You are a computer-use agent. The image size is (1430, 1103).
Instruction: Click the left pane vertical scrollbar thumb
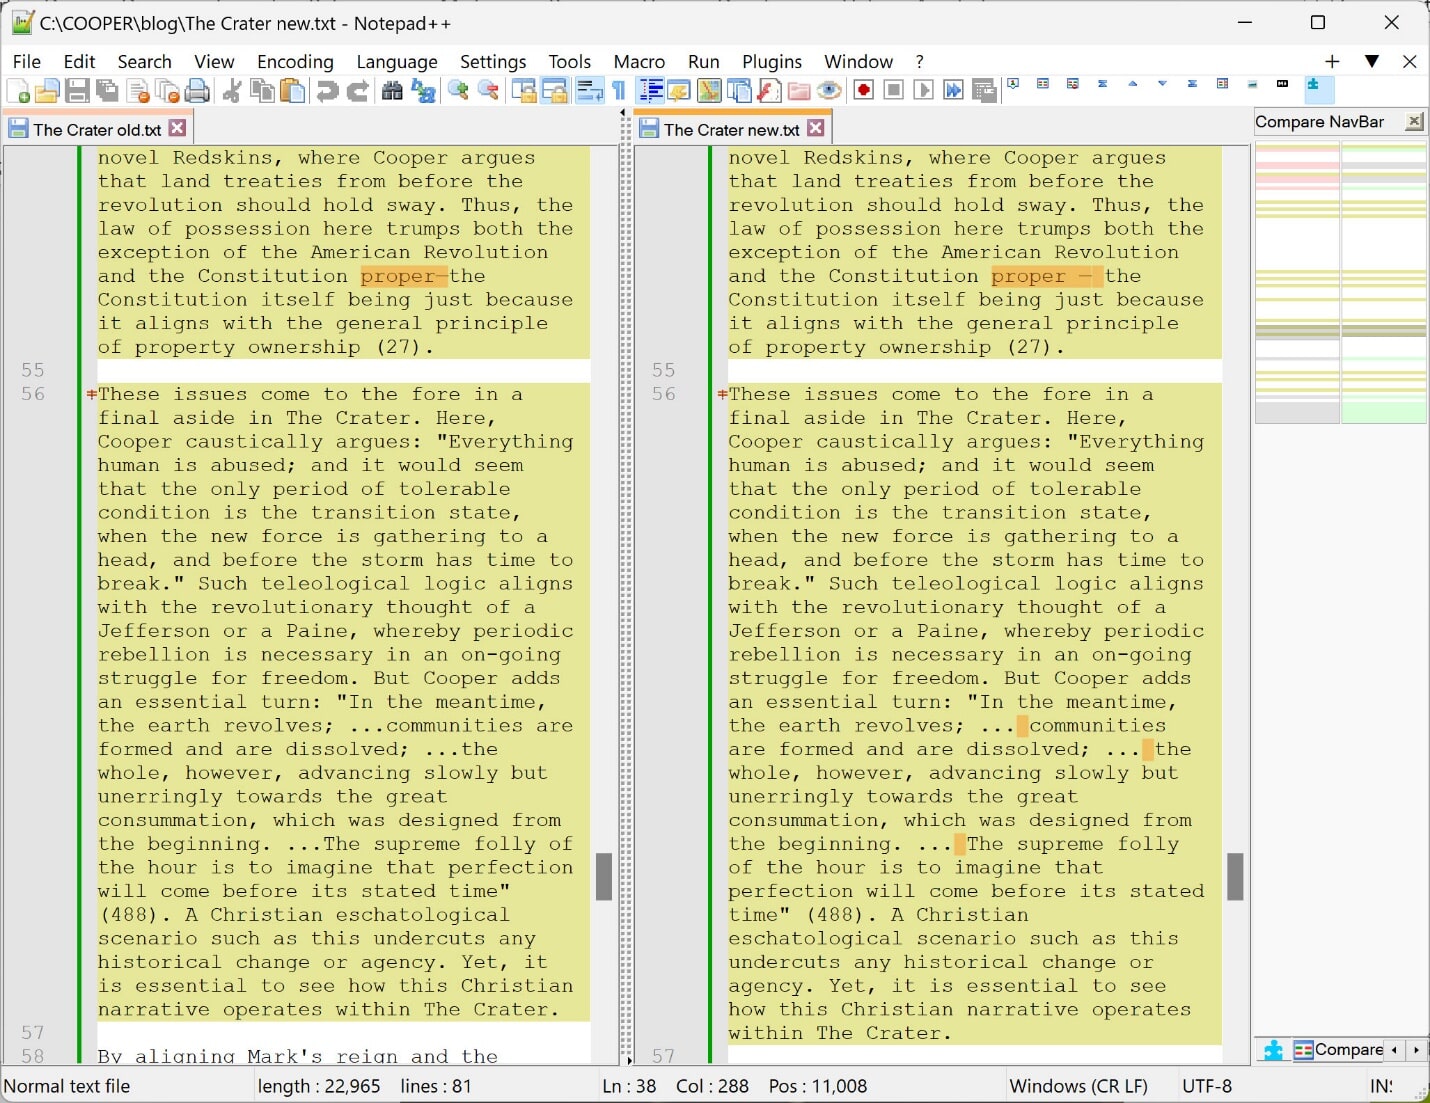pyautogui.click(x=604, y=877)
